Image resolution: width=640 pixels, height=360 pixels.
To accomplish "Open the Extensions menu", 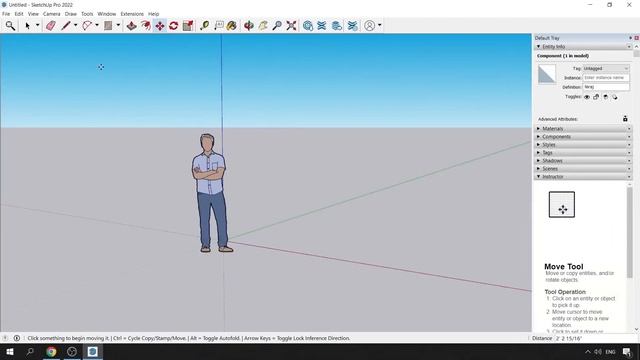I will (132, 14).
